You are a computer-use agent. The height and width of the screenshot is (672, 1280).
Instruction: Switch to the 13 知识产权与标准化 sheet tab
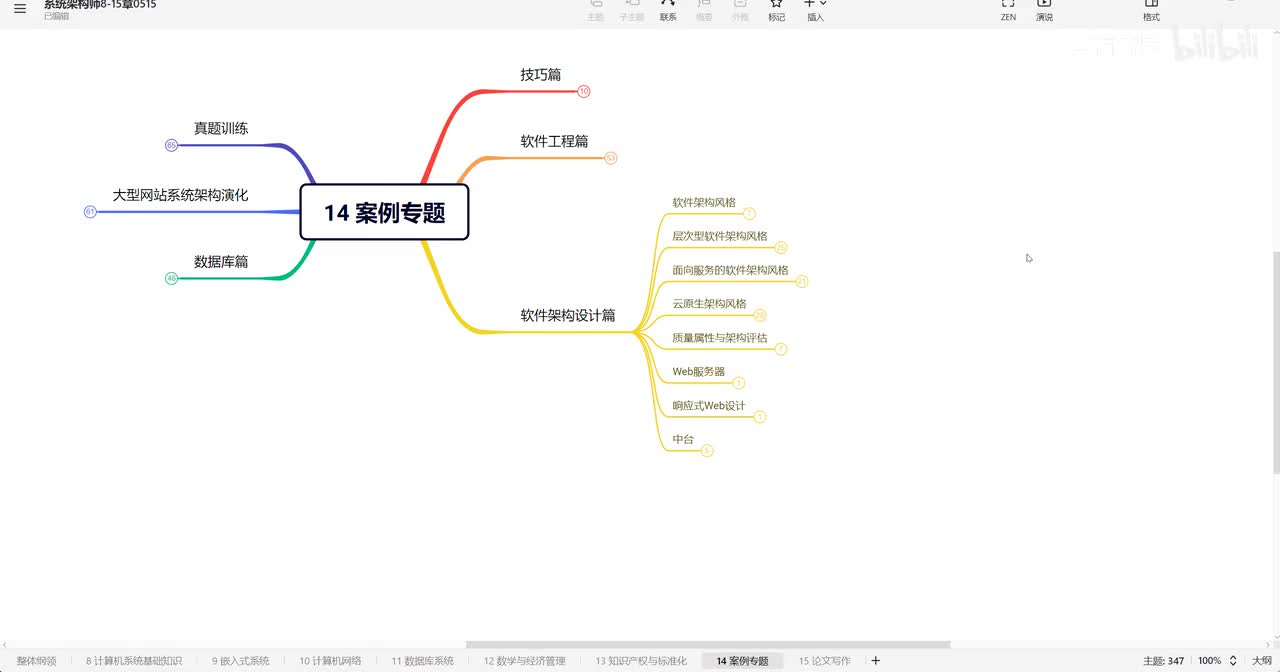(x=641, y=661)
